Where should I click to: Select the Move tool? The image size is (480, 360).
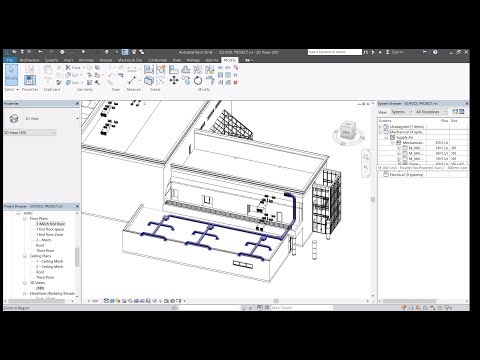click(x=174, y=80)
